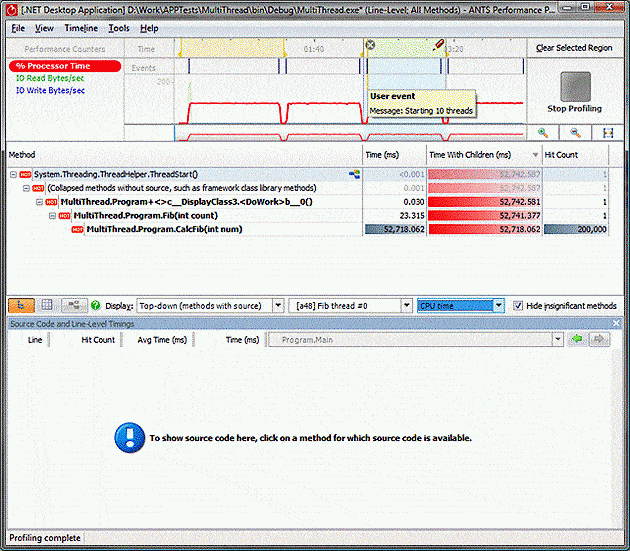
Task: Sort by Hit Count column header
Action: coord(575,155)
